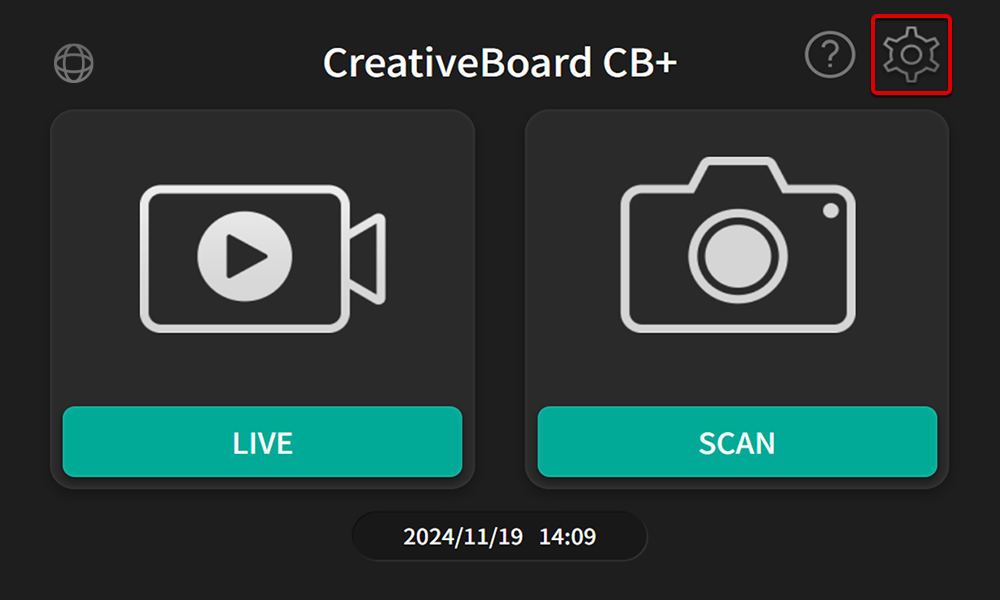Click the time 14:09
Viewport: 1000px width, 600px height.
(568, 537)
